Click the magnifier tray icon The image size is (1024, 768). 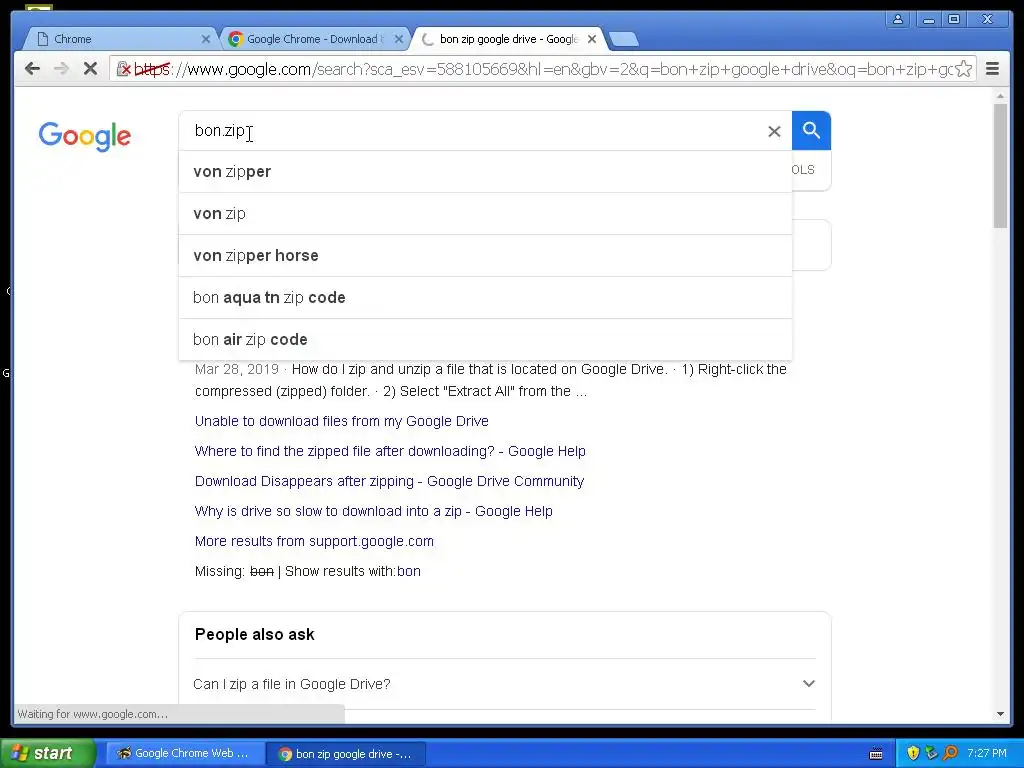[x=951, y=753]
